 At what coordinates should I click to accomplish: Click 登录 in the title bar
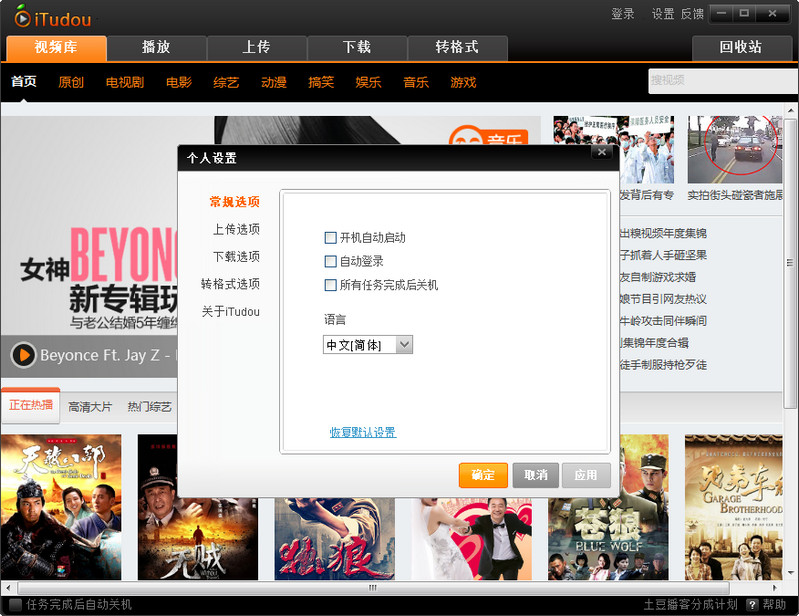623,14
